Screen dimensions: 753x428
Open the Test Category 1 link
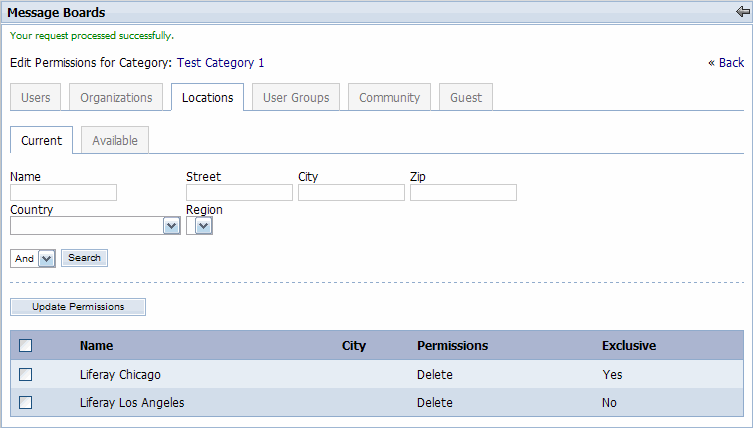coord(220,62)
